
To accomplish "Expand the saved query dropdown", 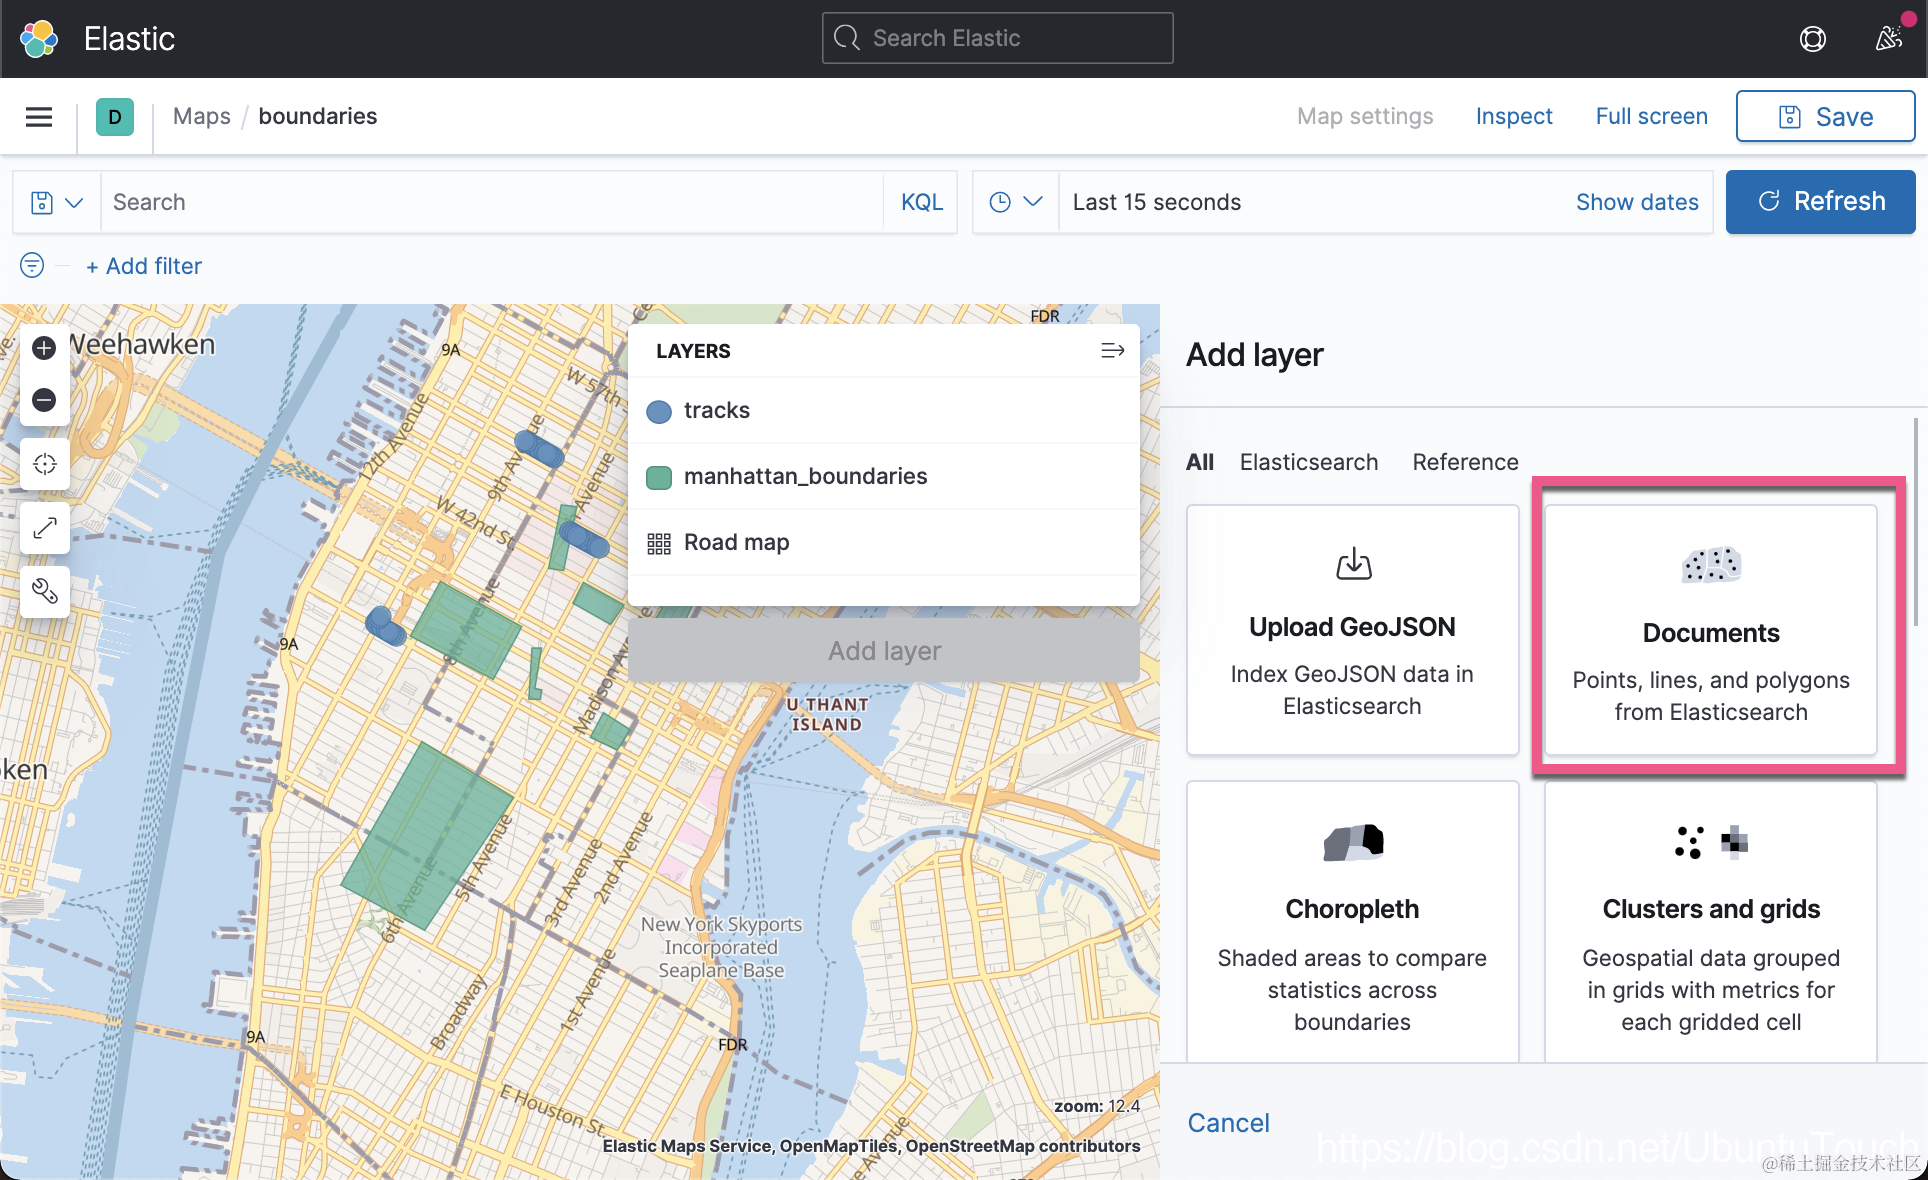I will point(57,202).
